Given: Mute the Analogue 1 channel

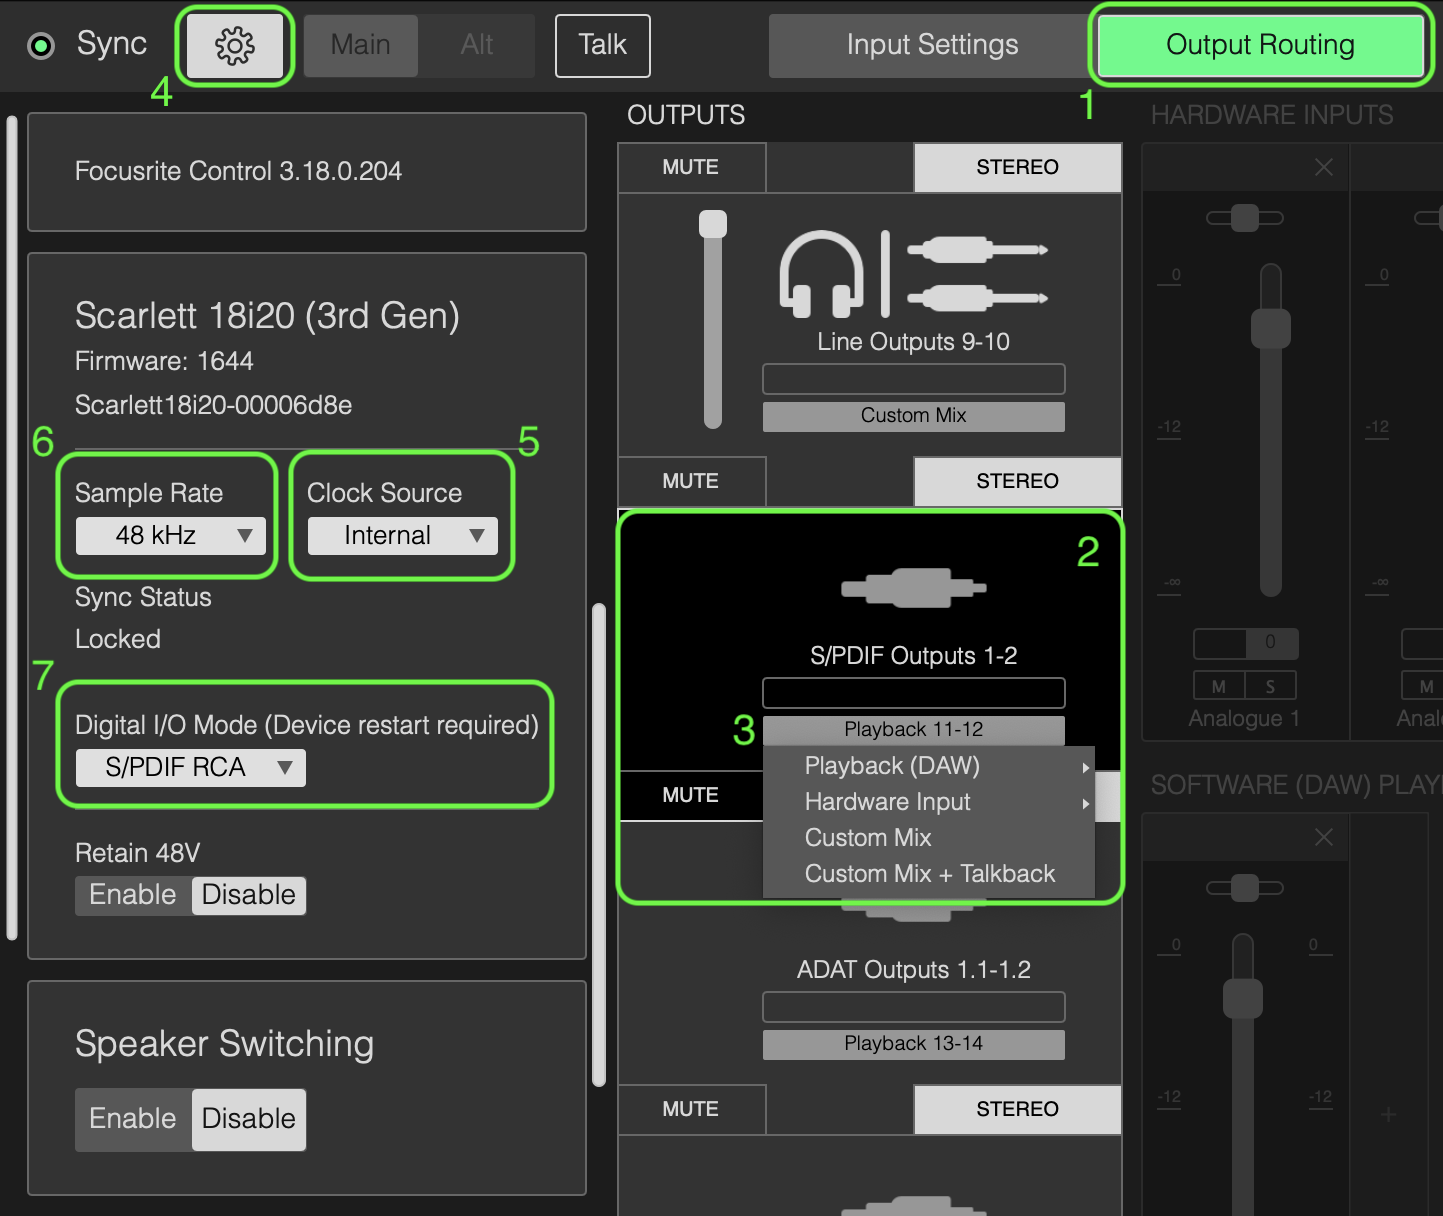Looking at the screenshot, I should [x=1218, y=685].
